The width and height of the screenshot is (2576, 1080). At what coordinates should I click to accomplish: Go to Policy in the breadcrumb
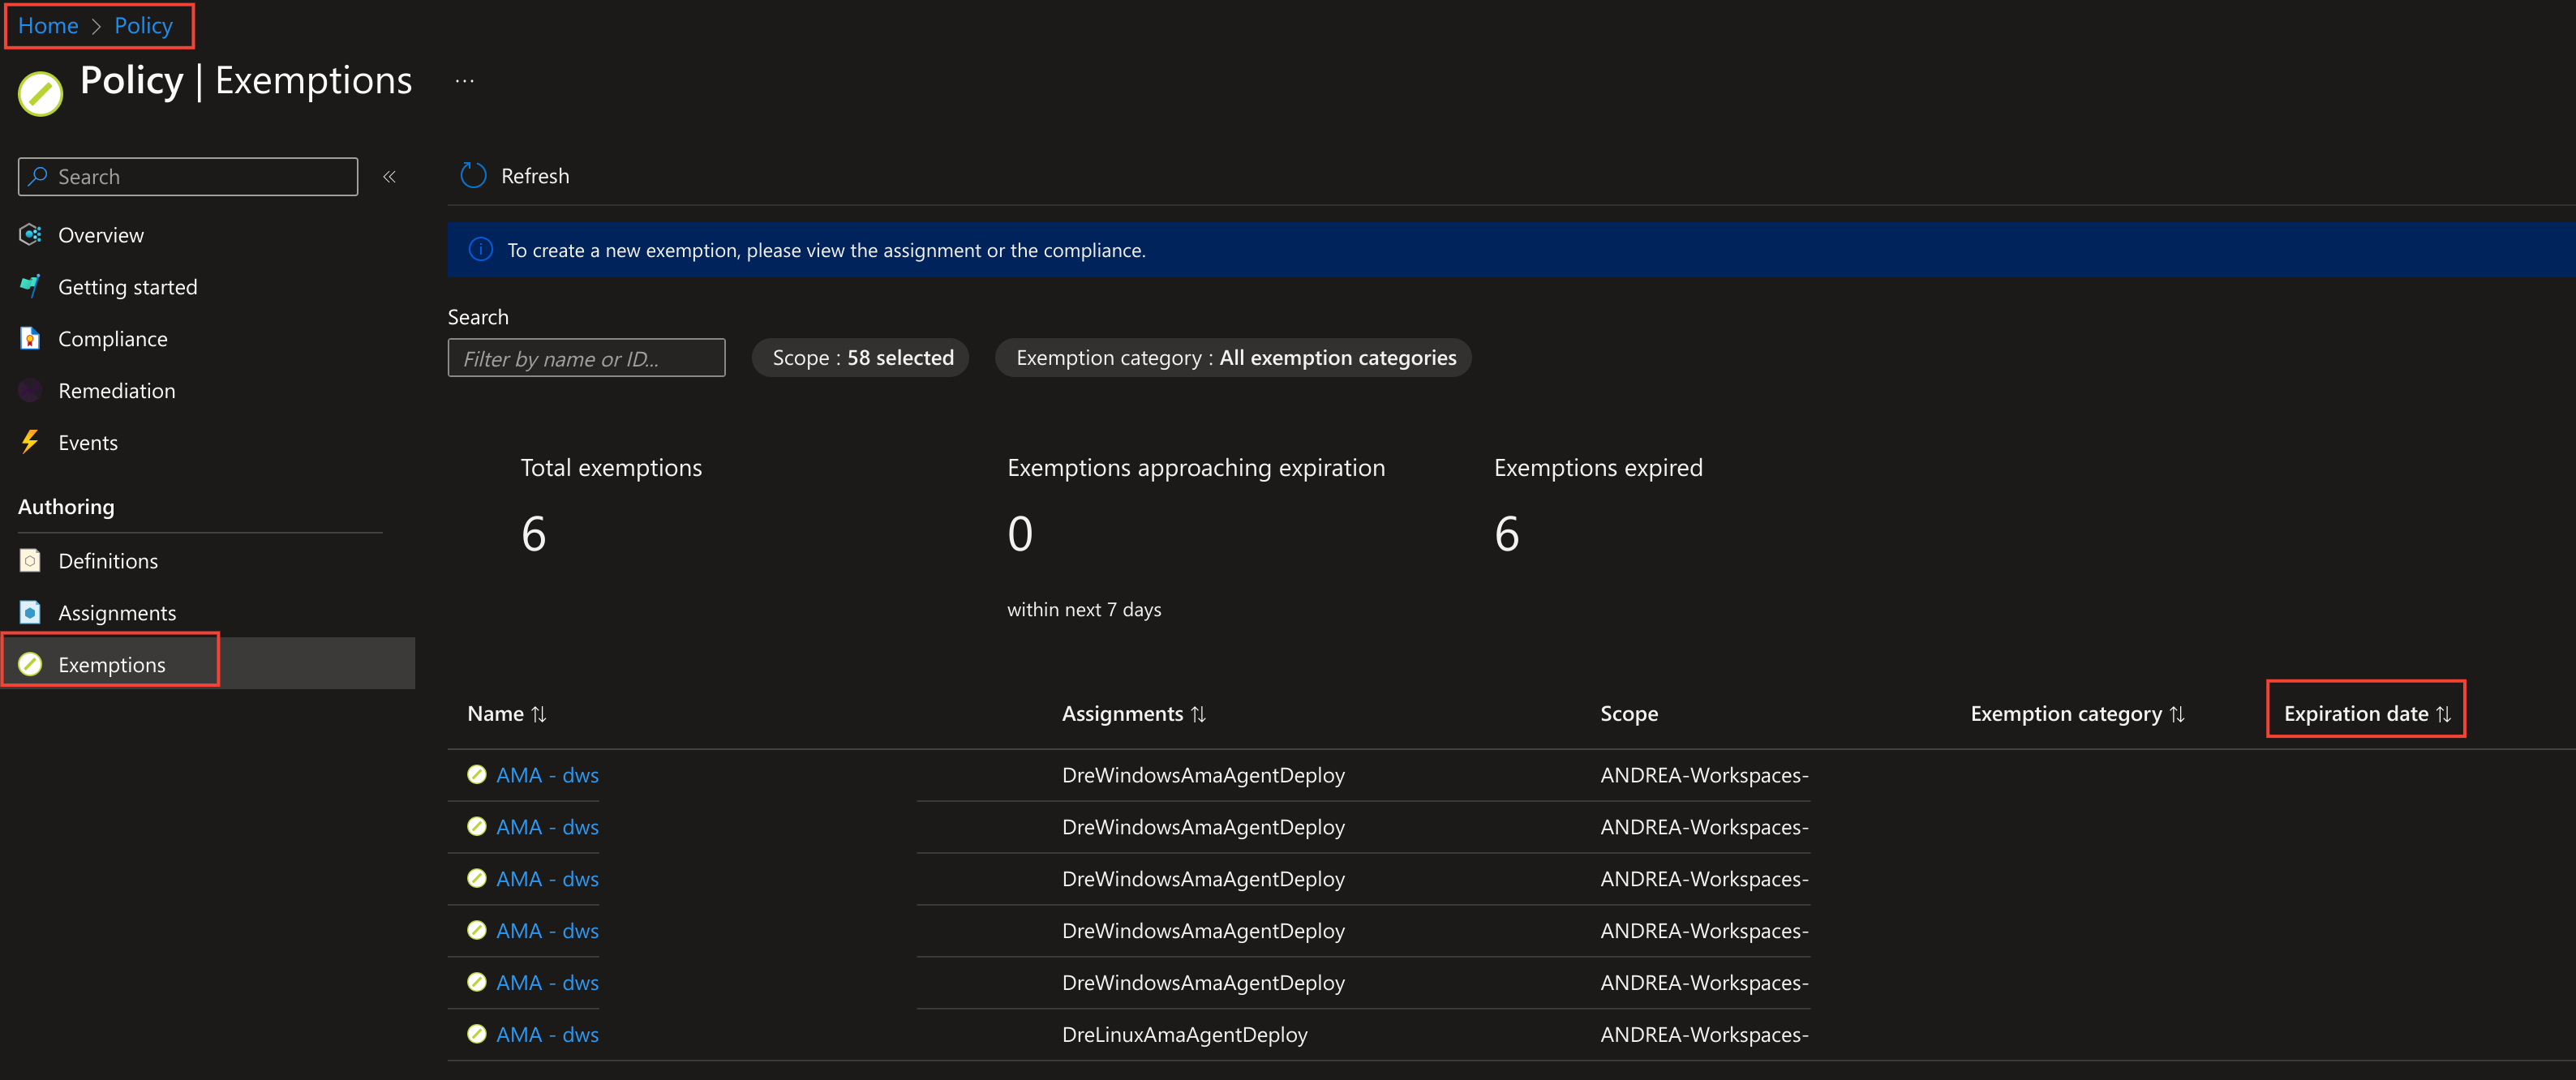[x=143, y=26]
